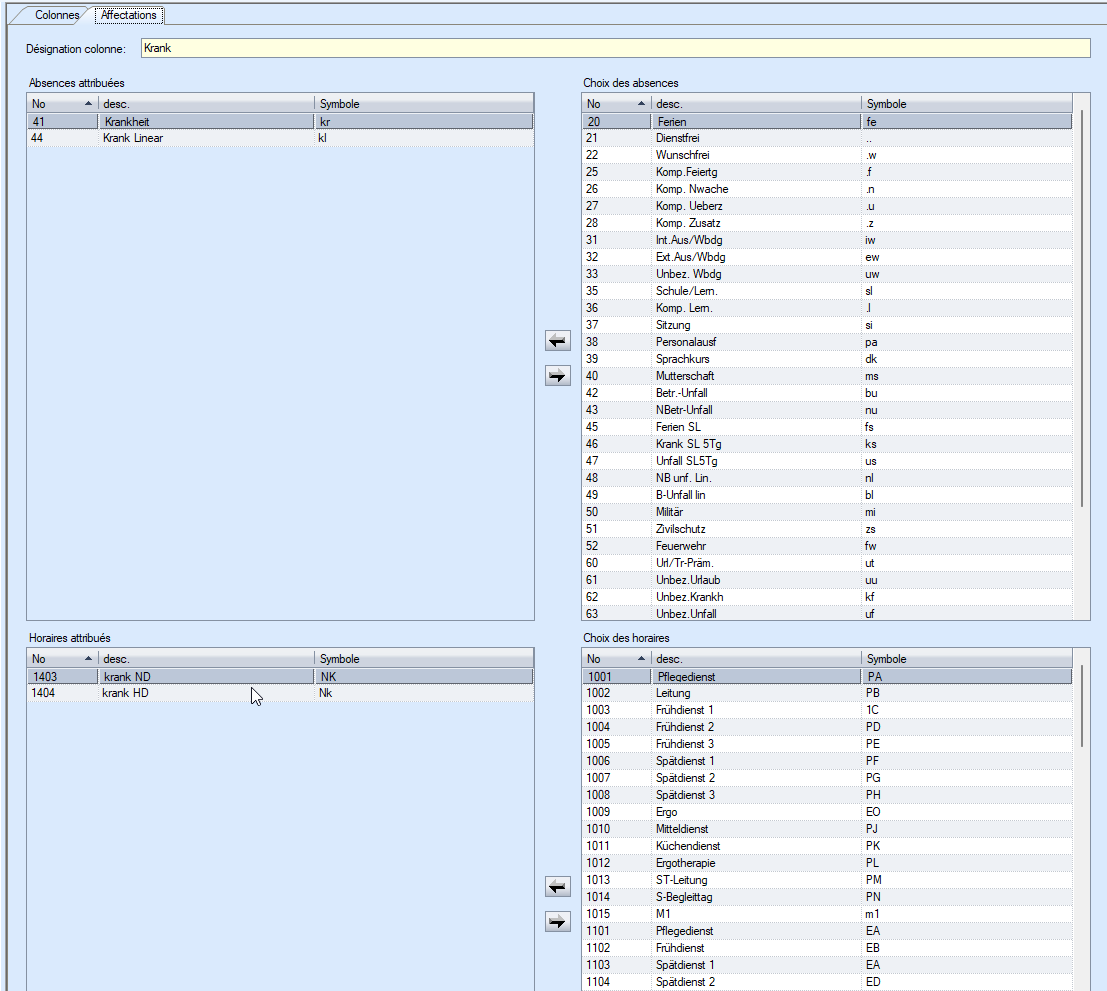The width and height of the screenshot is (1107, 991).
Task: Click the left arrow to assign selected horaire
Action: coord(557,887)
